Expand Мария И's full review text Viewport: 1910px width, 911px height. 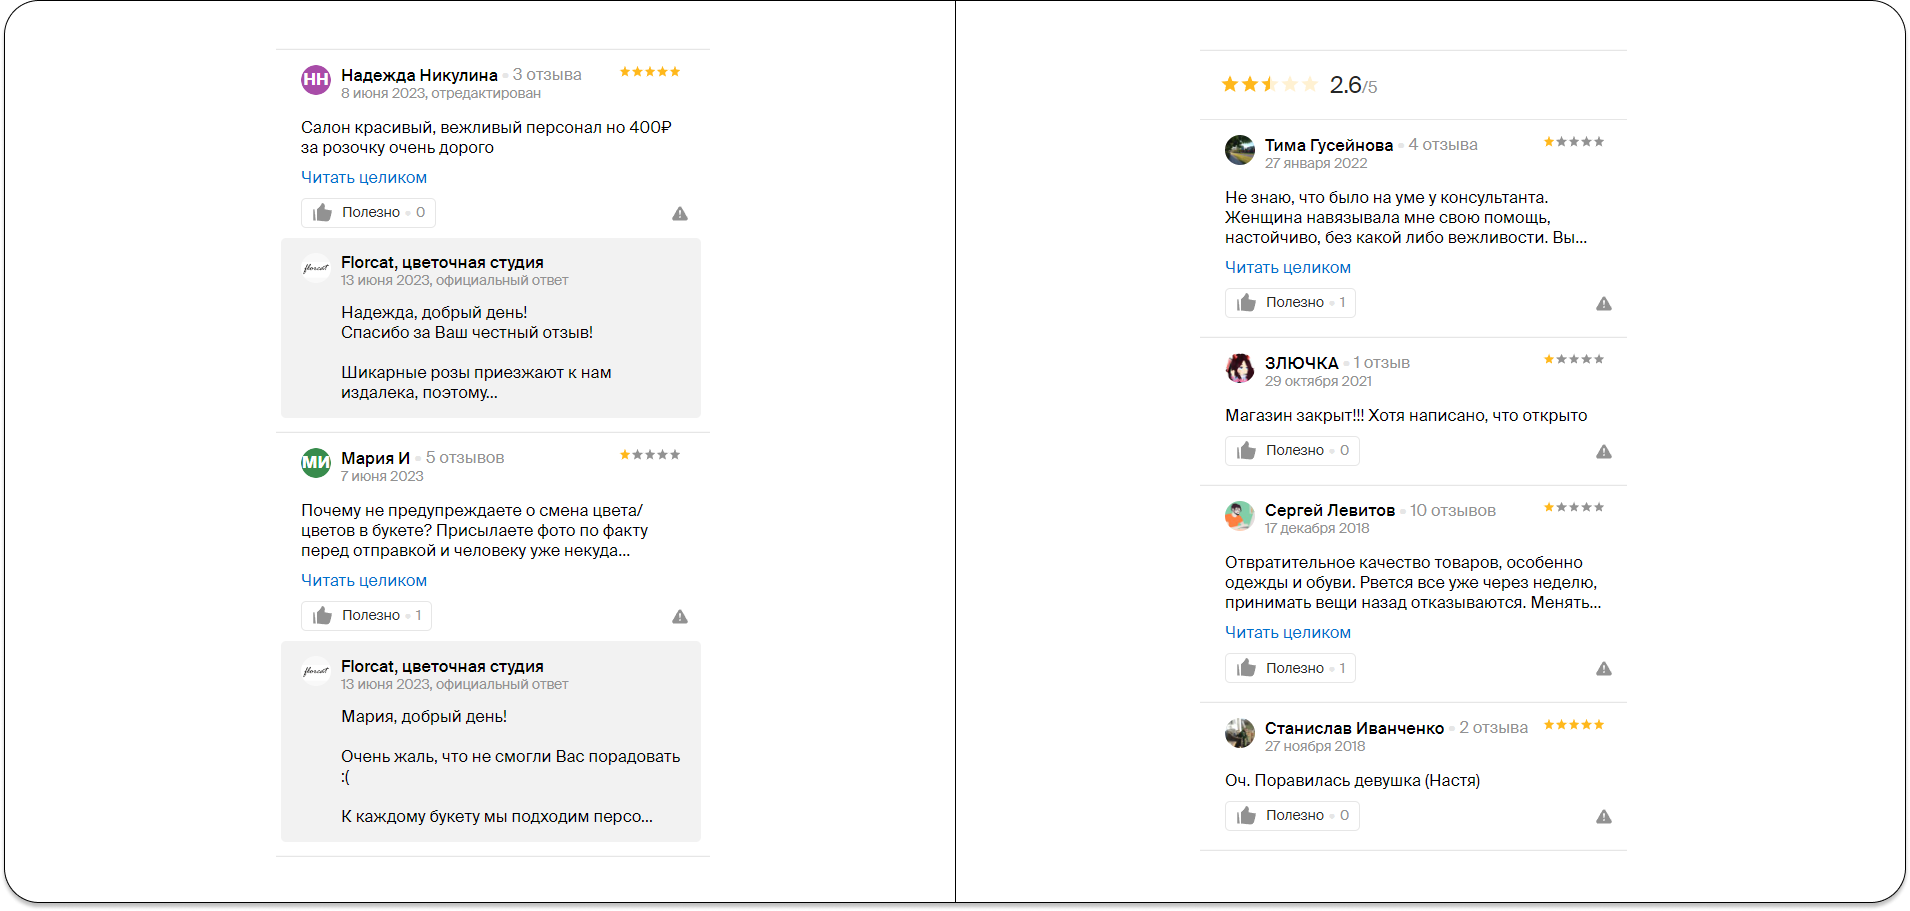(363, 580)
